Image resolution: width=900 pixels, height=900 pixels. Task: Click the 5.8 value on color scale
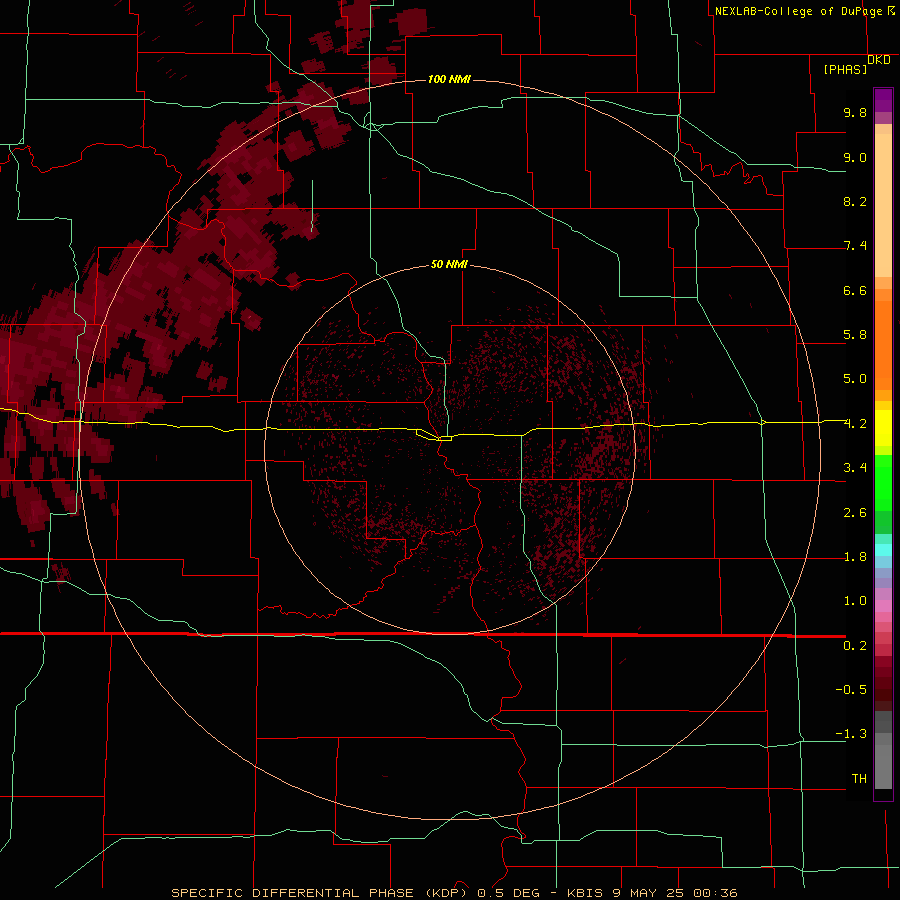(x=855, y=335)
